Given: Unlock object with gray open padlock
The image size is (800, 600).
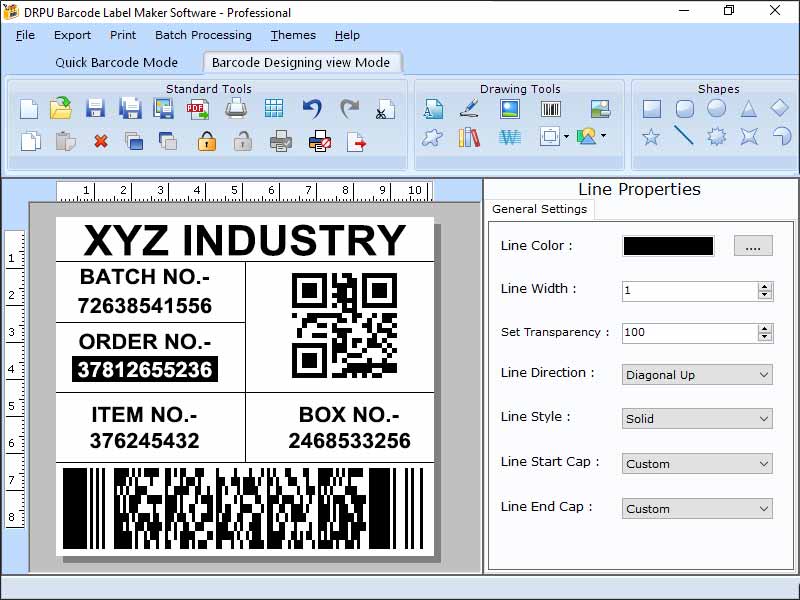Looking at the screenshot, I should click(x=243, y=141).
